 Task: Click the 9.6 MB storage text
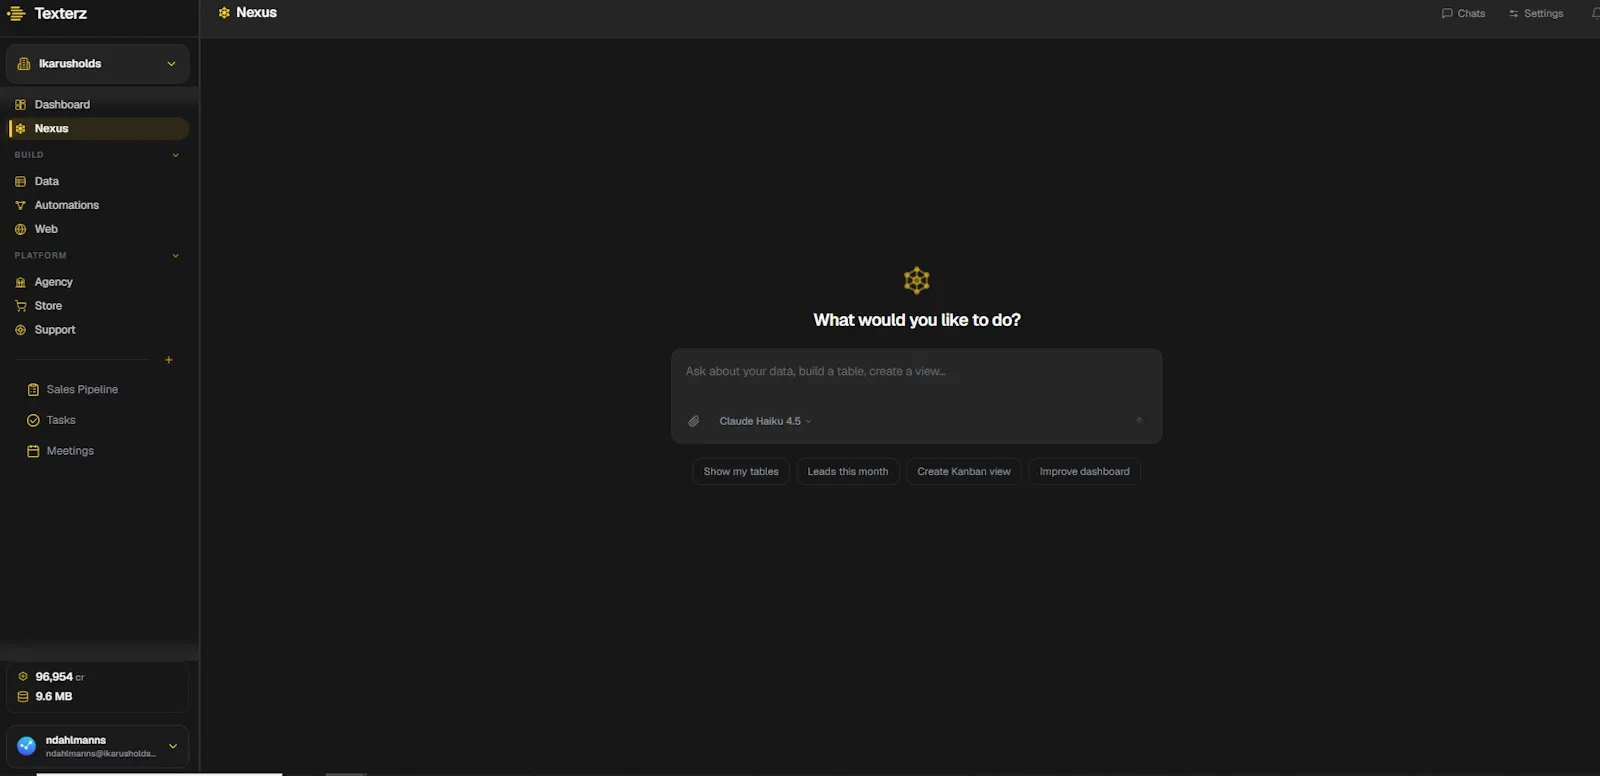54,697
